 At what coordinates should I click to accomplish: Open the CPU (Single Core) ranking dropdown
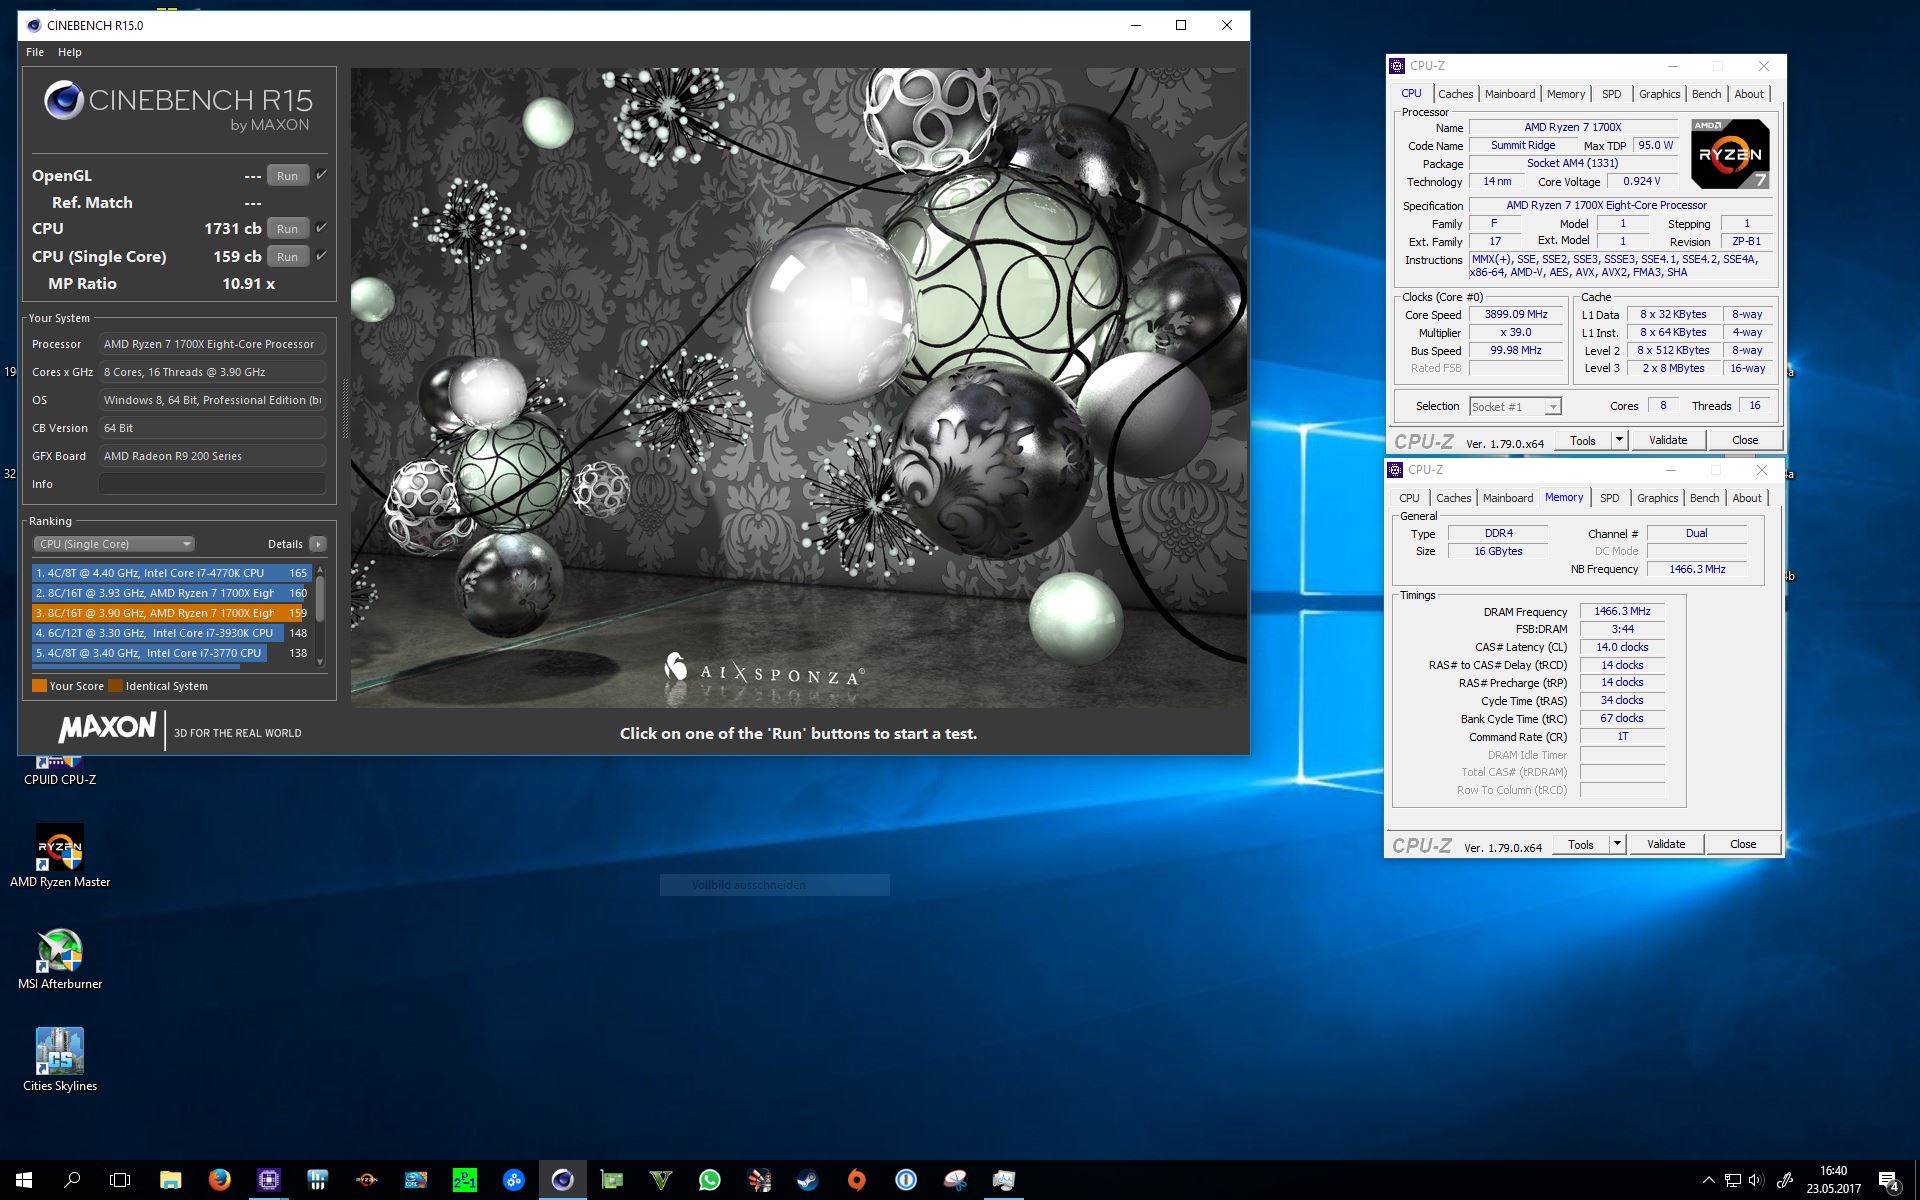[113, 544]
